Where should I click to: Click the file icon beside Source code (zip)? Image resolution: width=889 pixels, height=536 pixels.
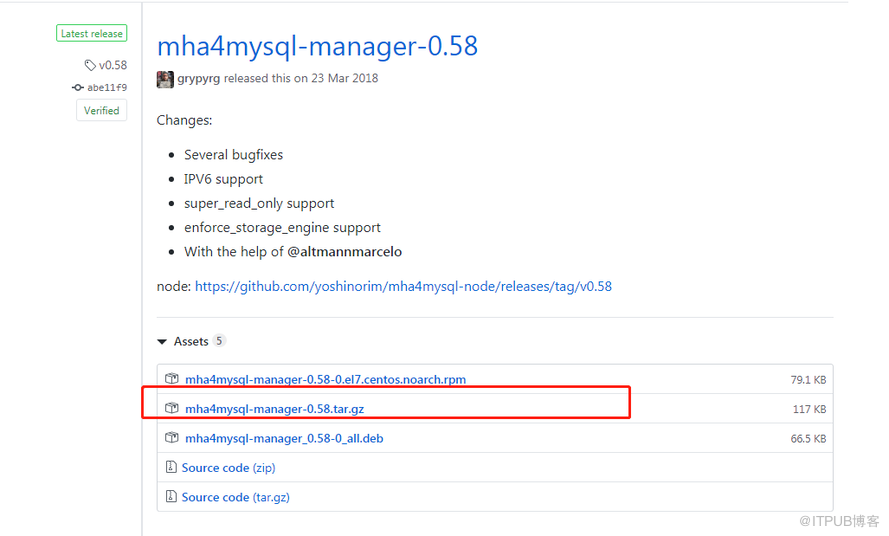pos(171,468)
